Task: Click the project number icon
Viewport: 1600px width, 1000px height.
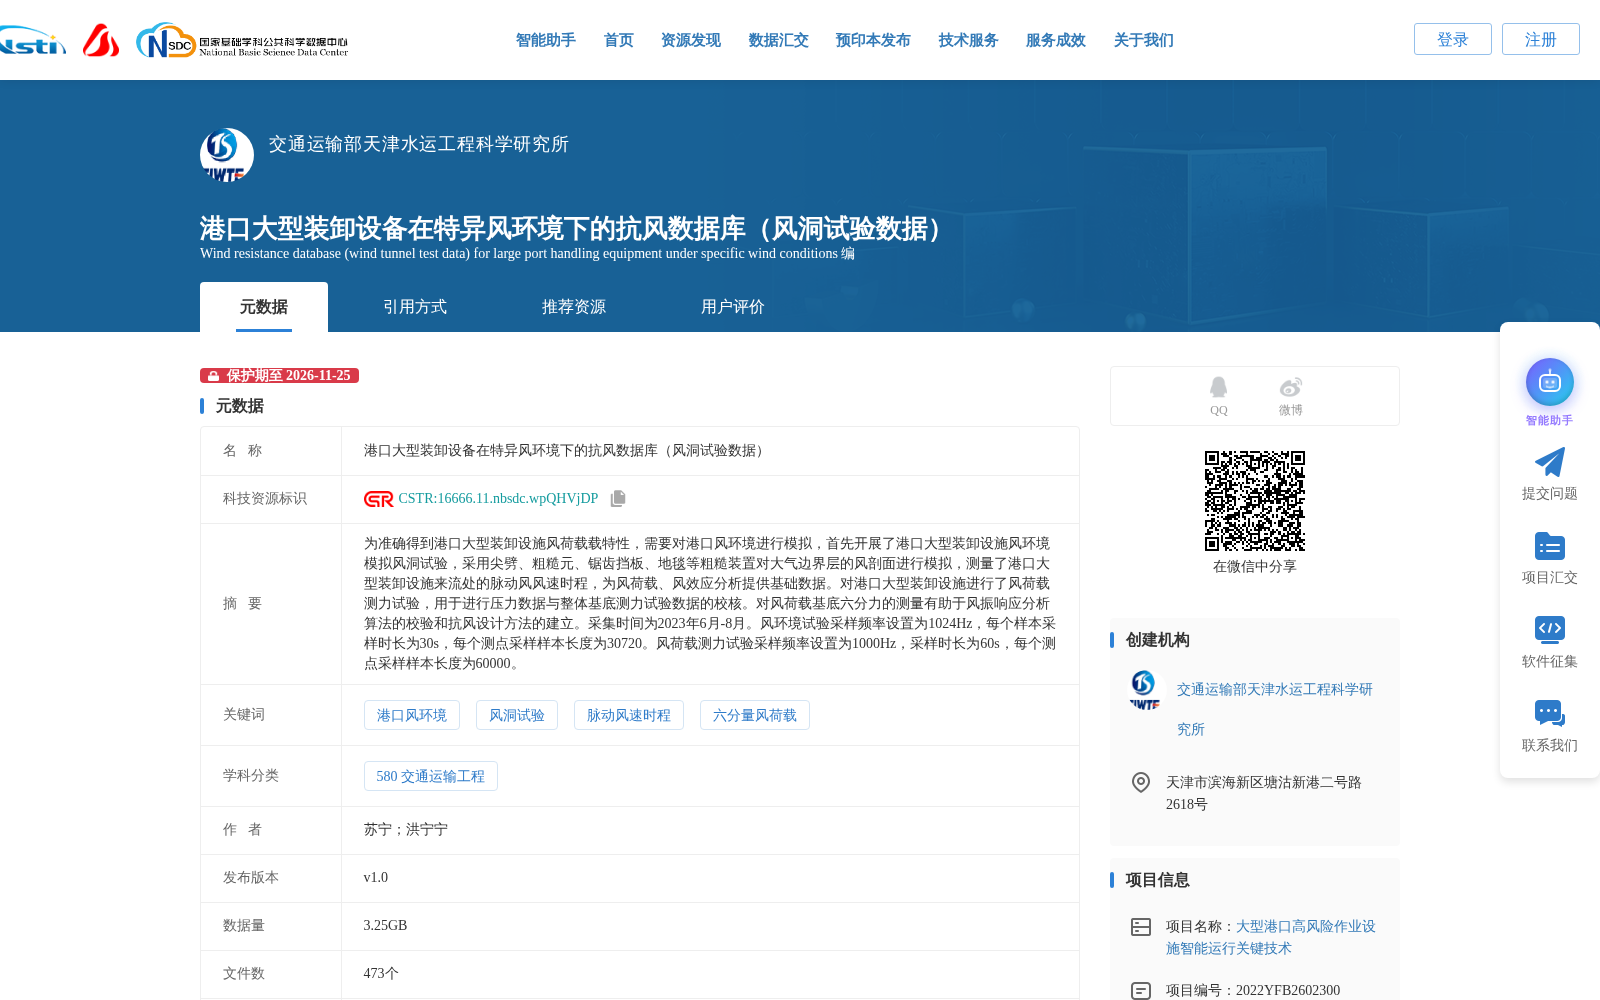Action: pos(1140,991)
